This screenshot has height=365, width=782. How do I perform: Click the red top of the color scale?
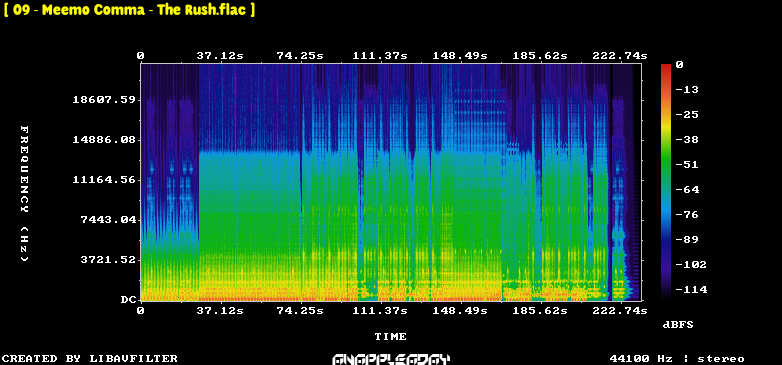click(x=666, y=67)
